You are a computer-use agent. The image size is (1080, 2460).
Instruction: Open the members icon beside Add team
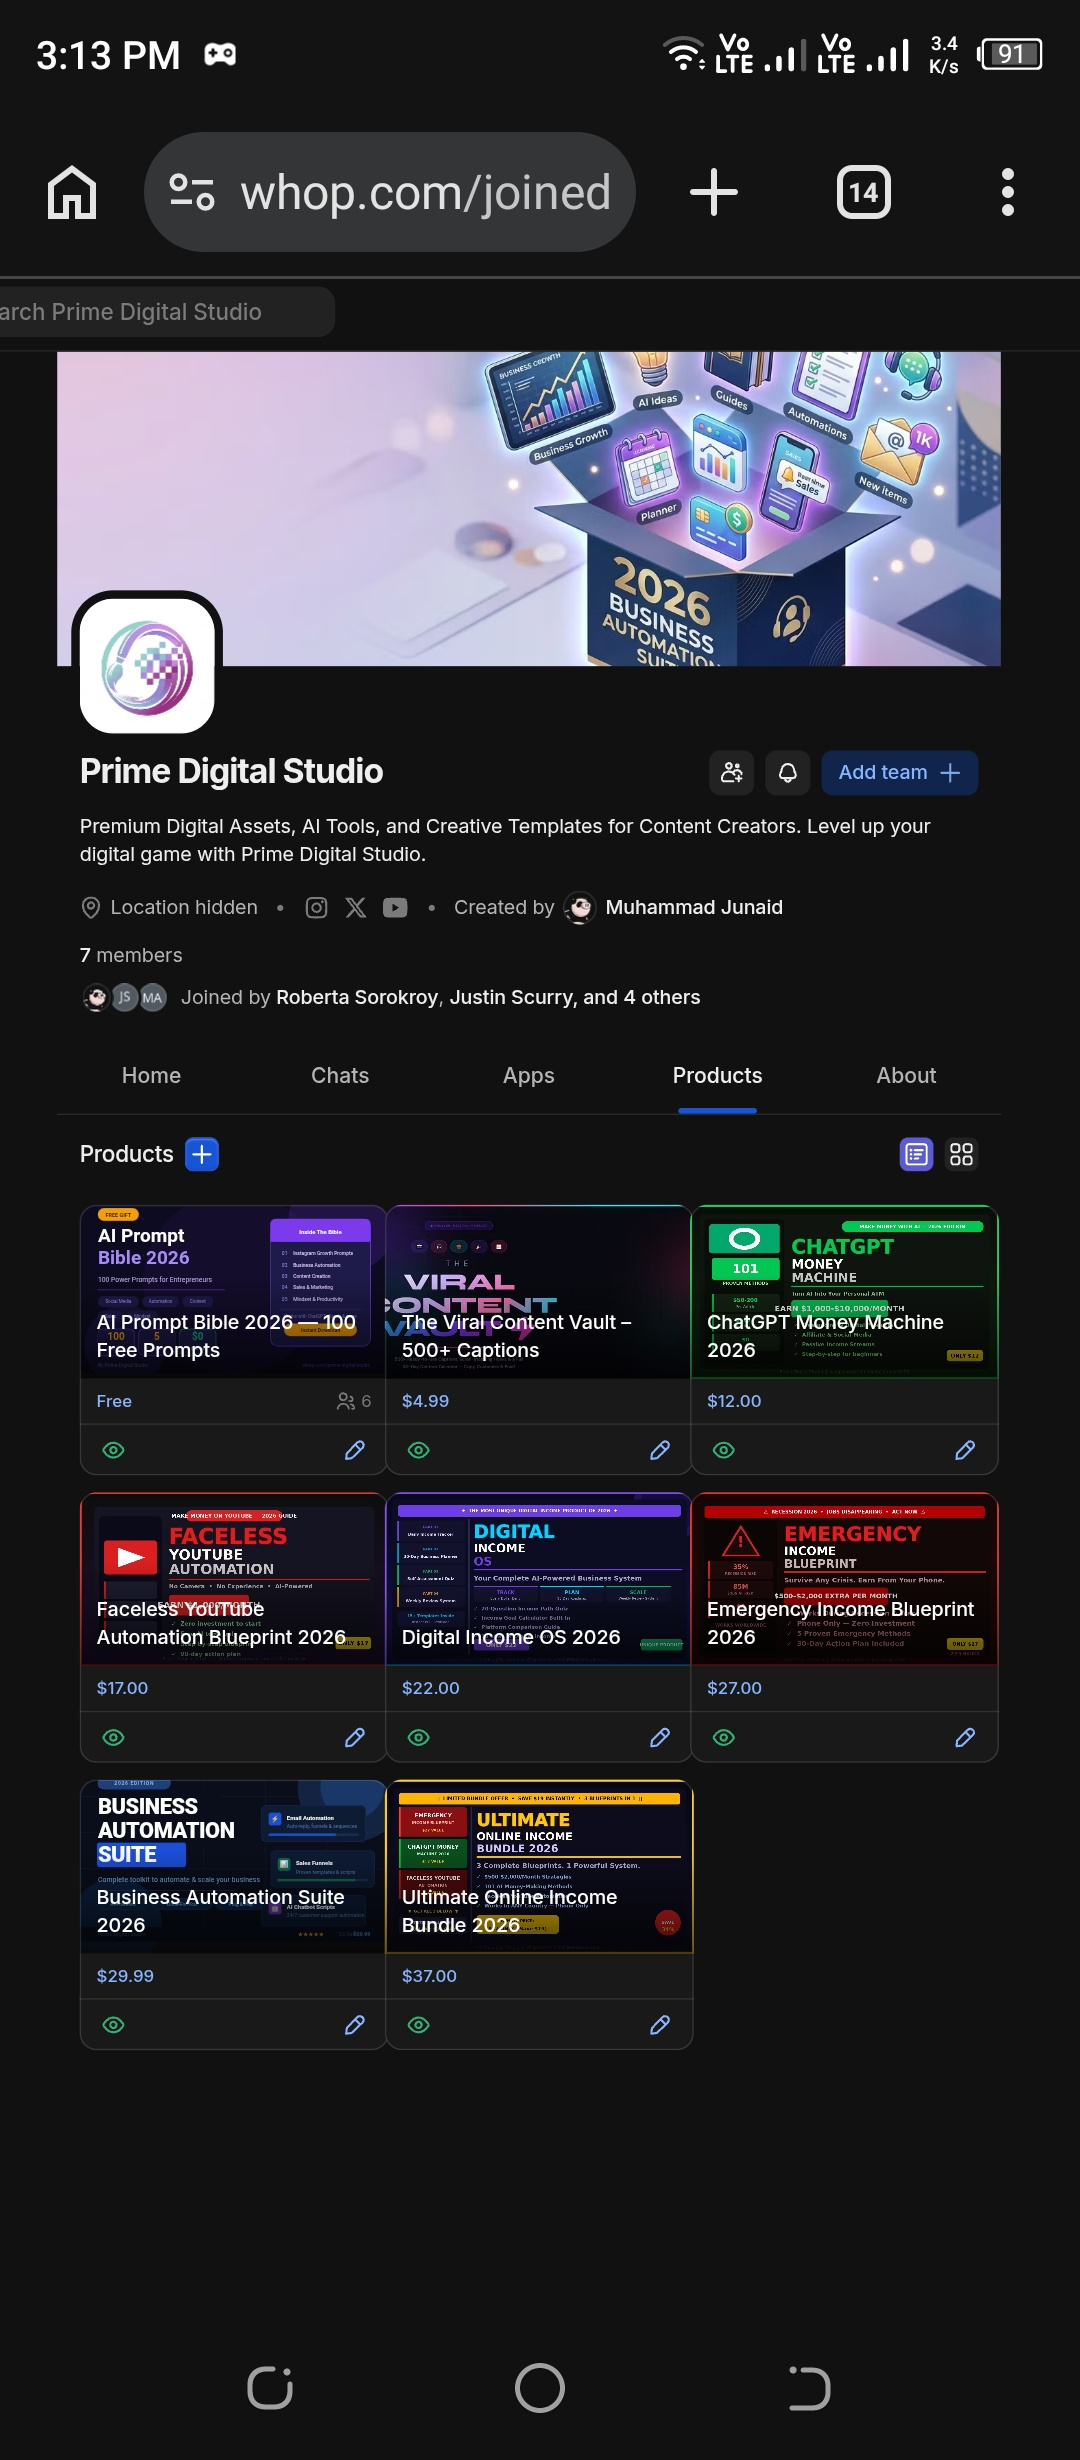732,773
